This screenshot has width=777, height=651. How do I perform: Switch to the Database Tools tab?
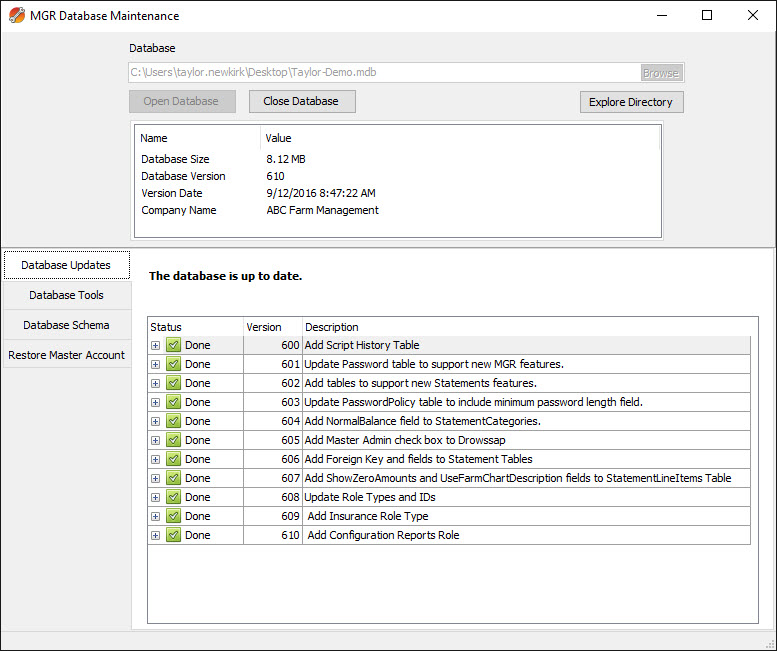tap(66, 295)
